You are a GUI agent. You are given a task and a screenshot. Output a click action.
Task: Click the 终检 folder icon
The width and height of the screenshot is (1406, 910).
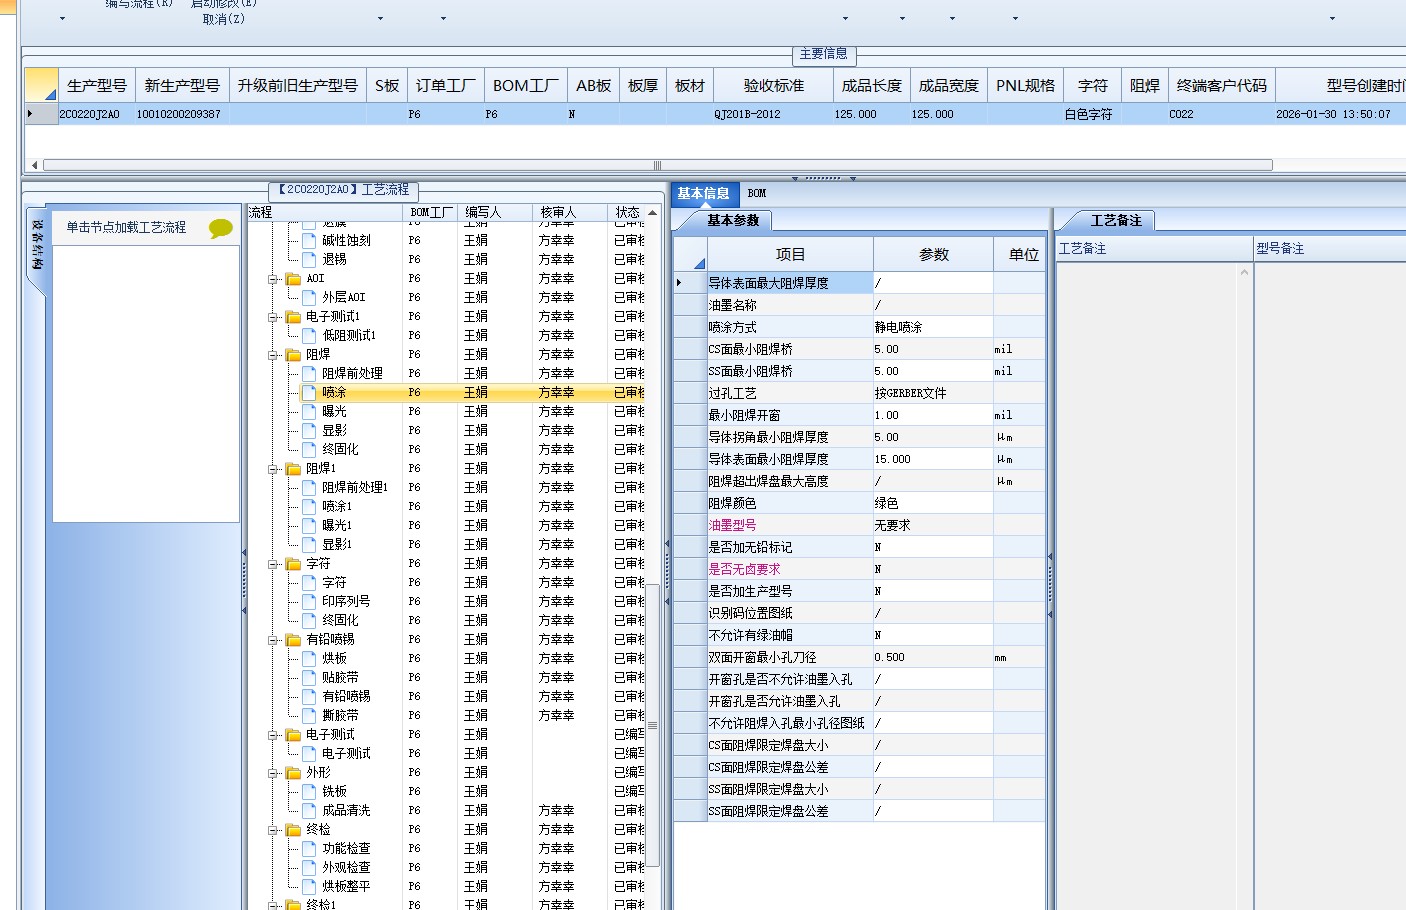point(293,830)
